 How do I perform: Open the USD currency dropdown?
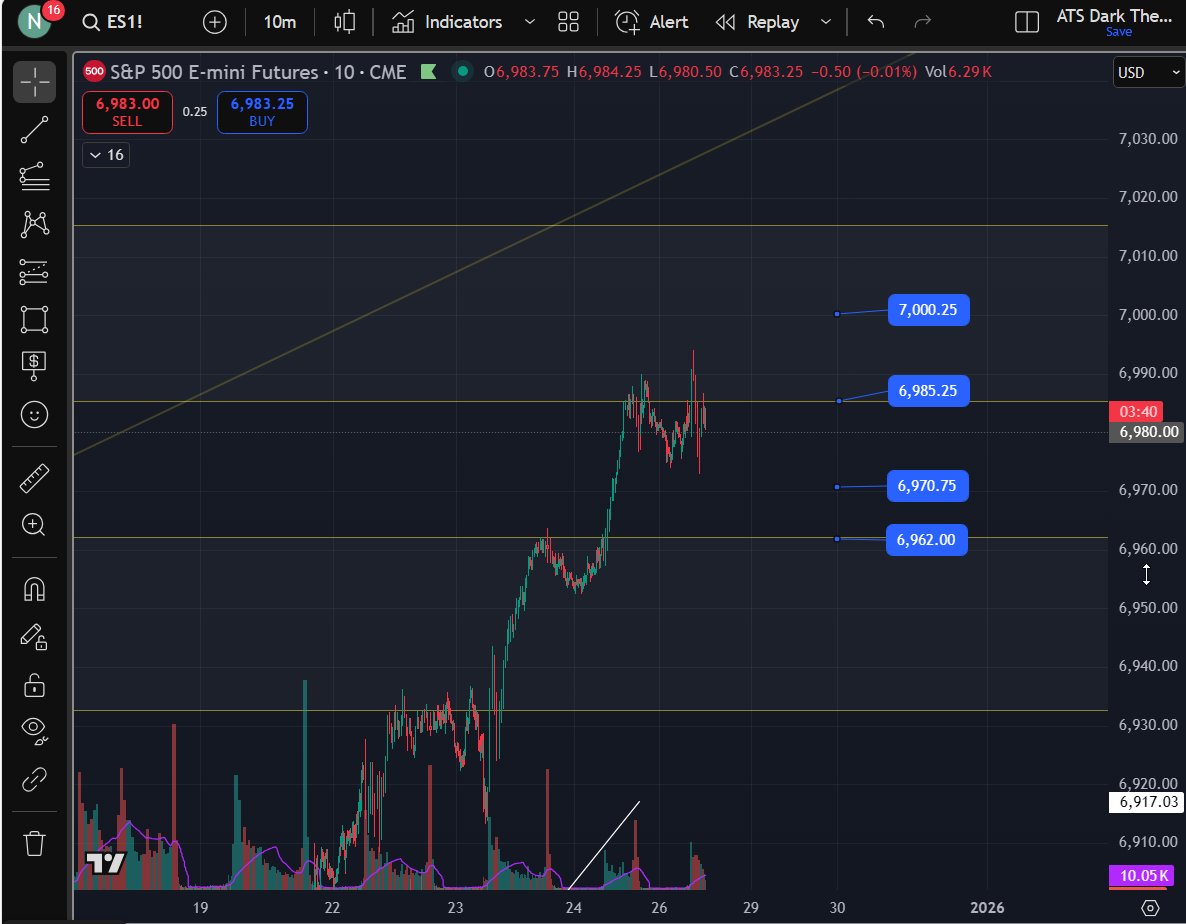click(1147, 73)
